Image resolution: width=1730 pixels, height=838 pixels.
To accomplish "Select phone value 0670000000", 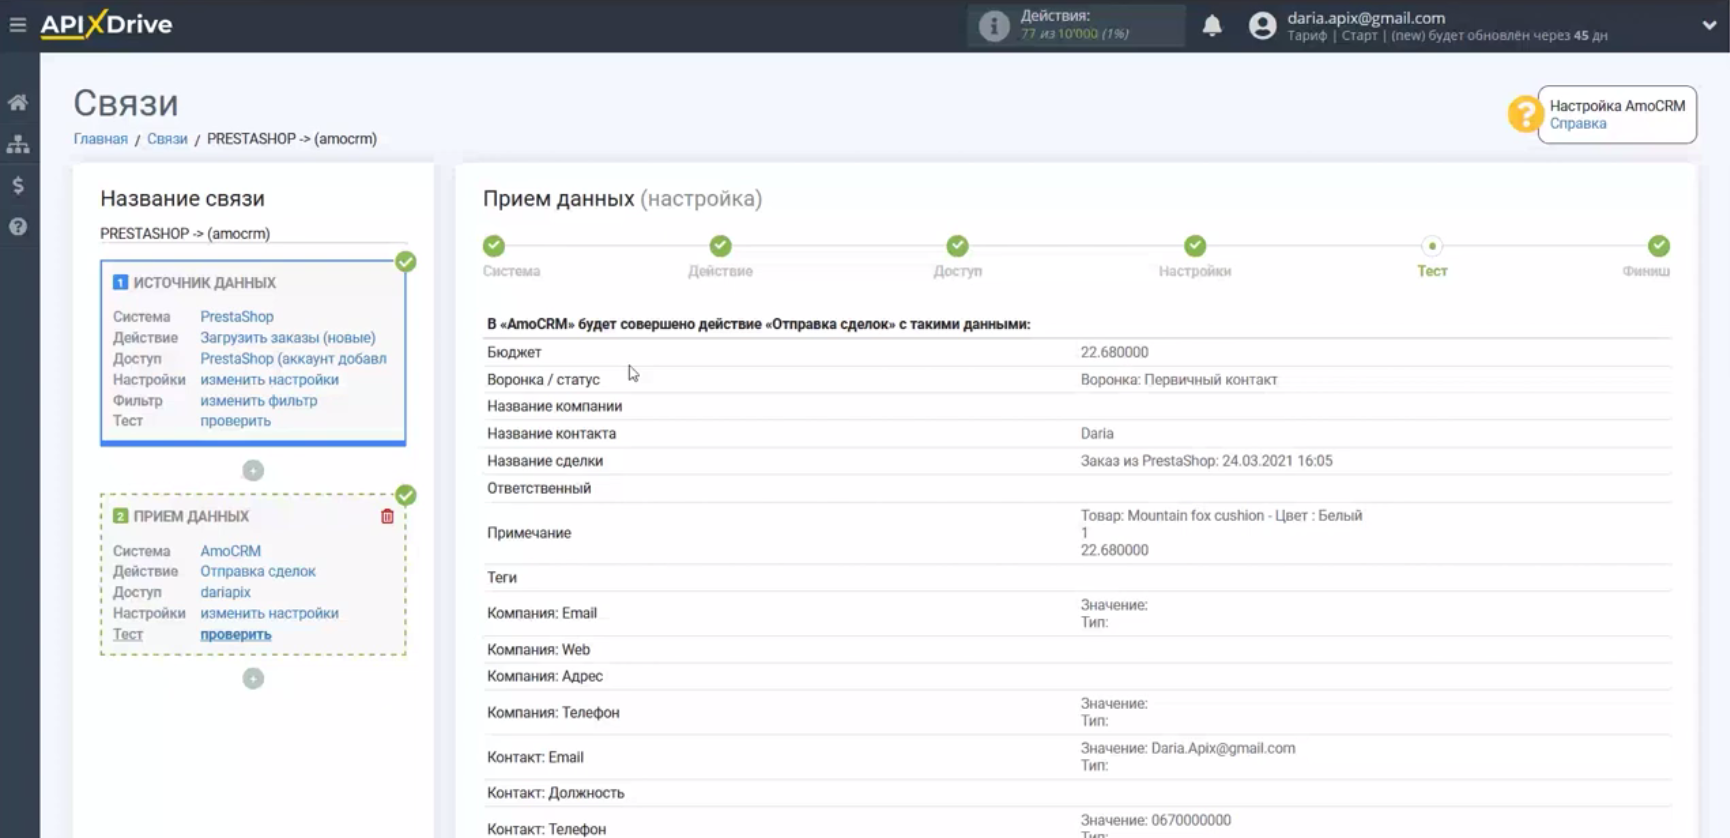I will 1191,820.
